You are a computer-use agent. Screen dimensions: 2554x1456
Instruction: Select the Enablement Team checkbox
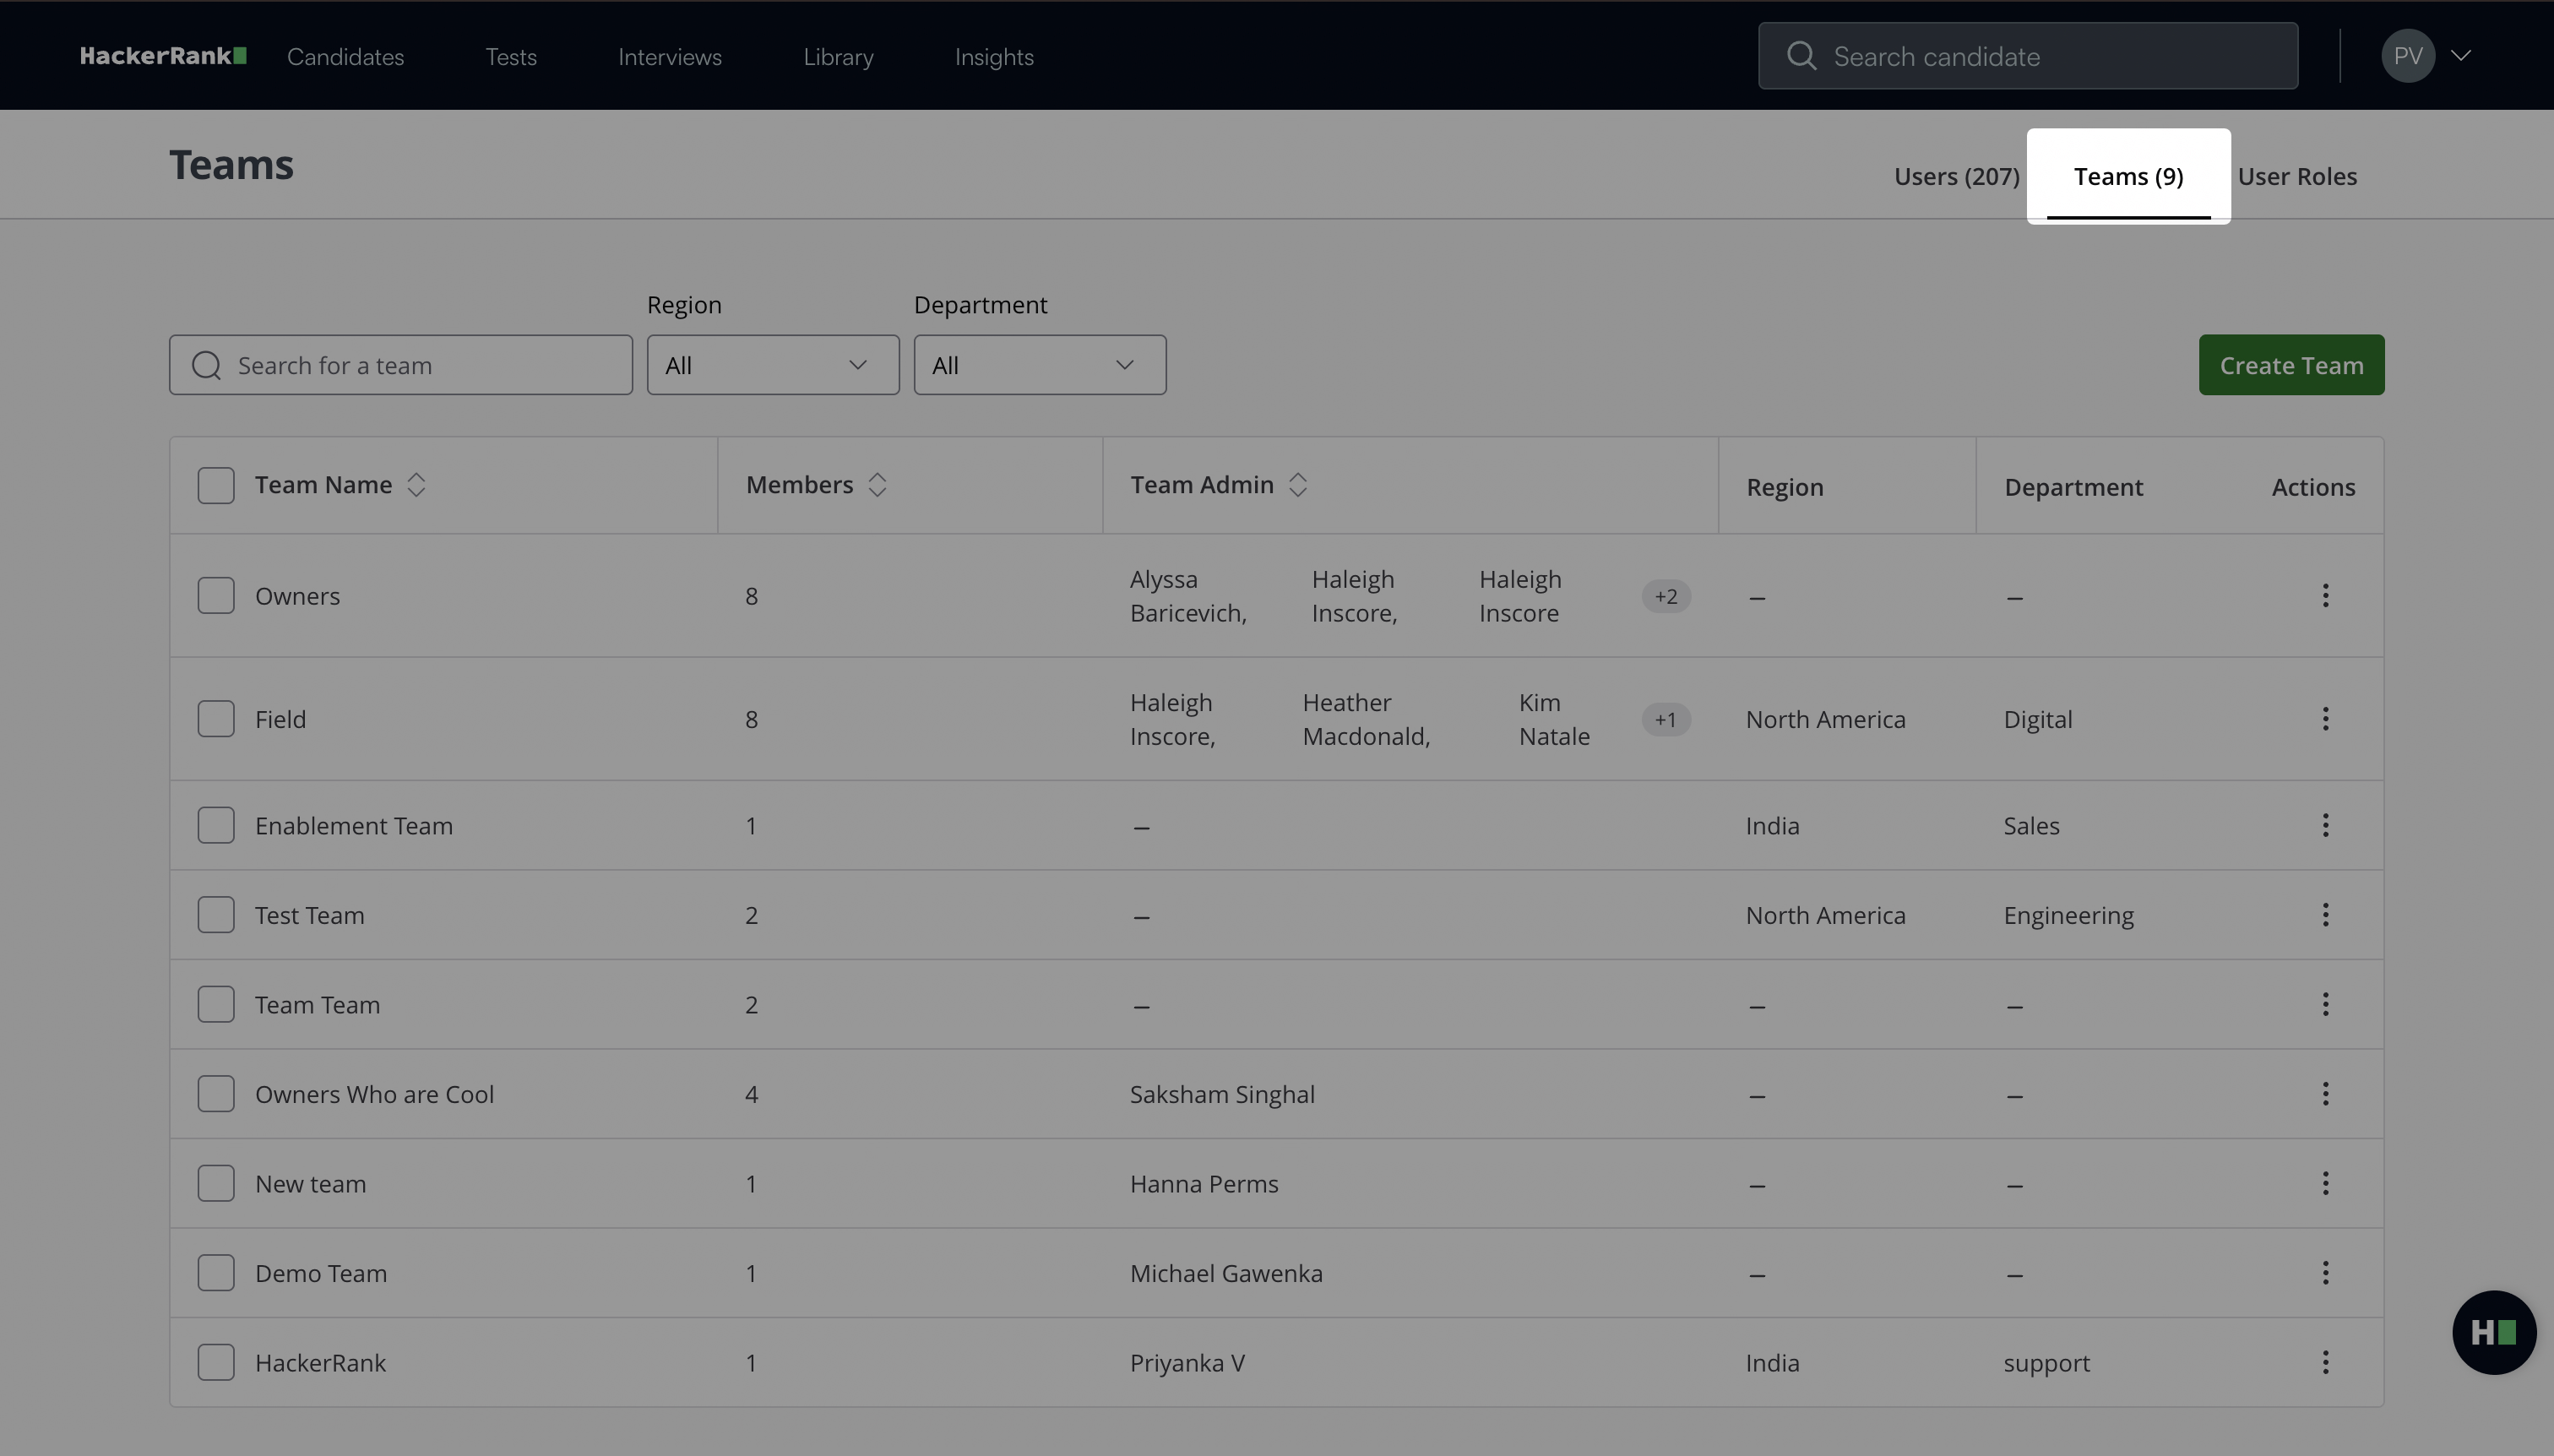(216, 825)
